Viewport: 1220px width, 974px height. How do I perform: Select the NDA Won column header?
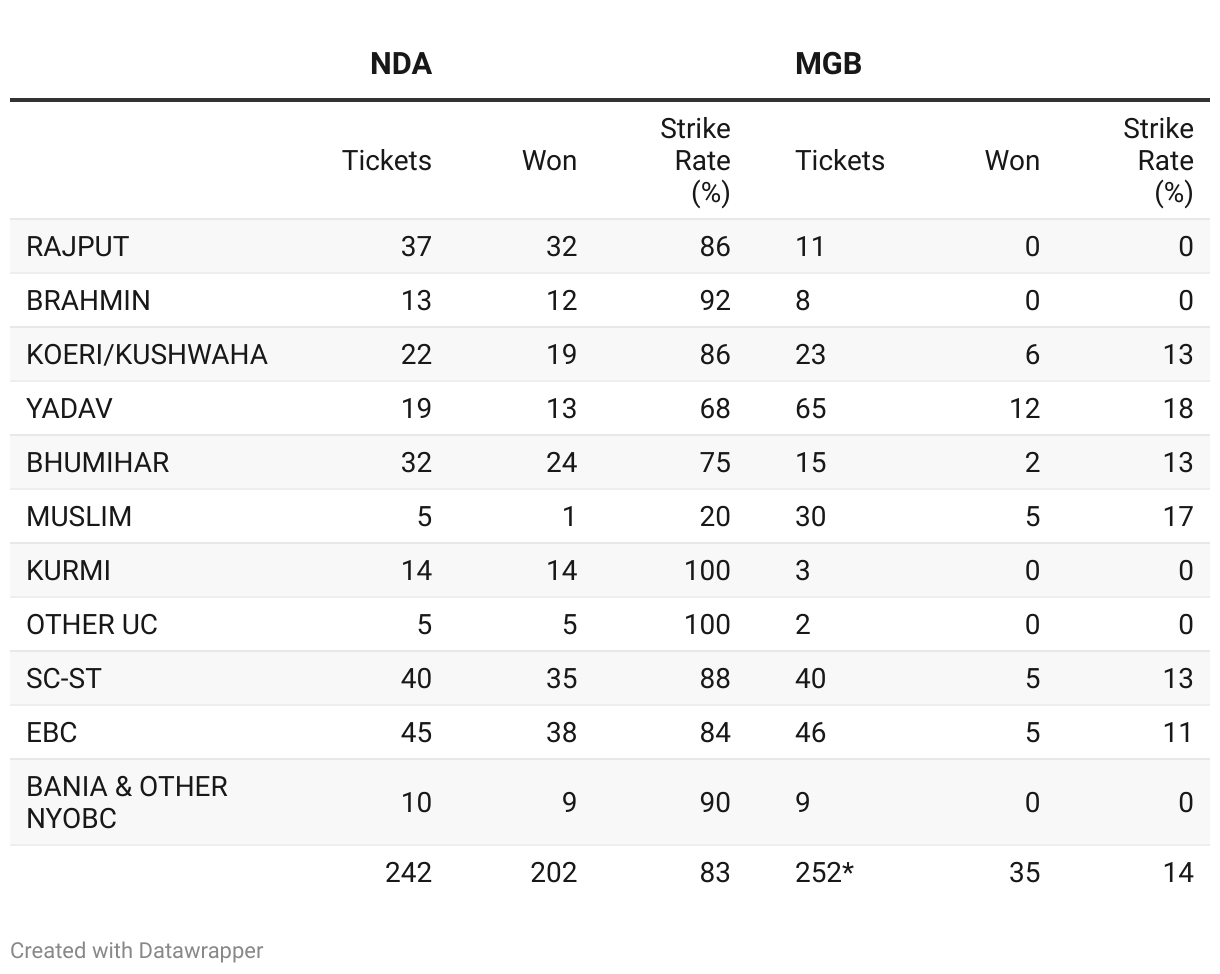pos(549,161)
